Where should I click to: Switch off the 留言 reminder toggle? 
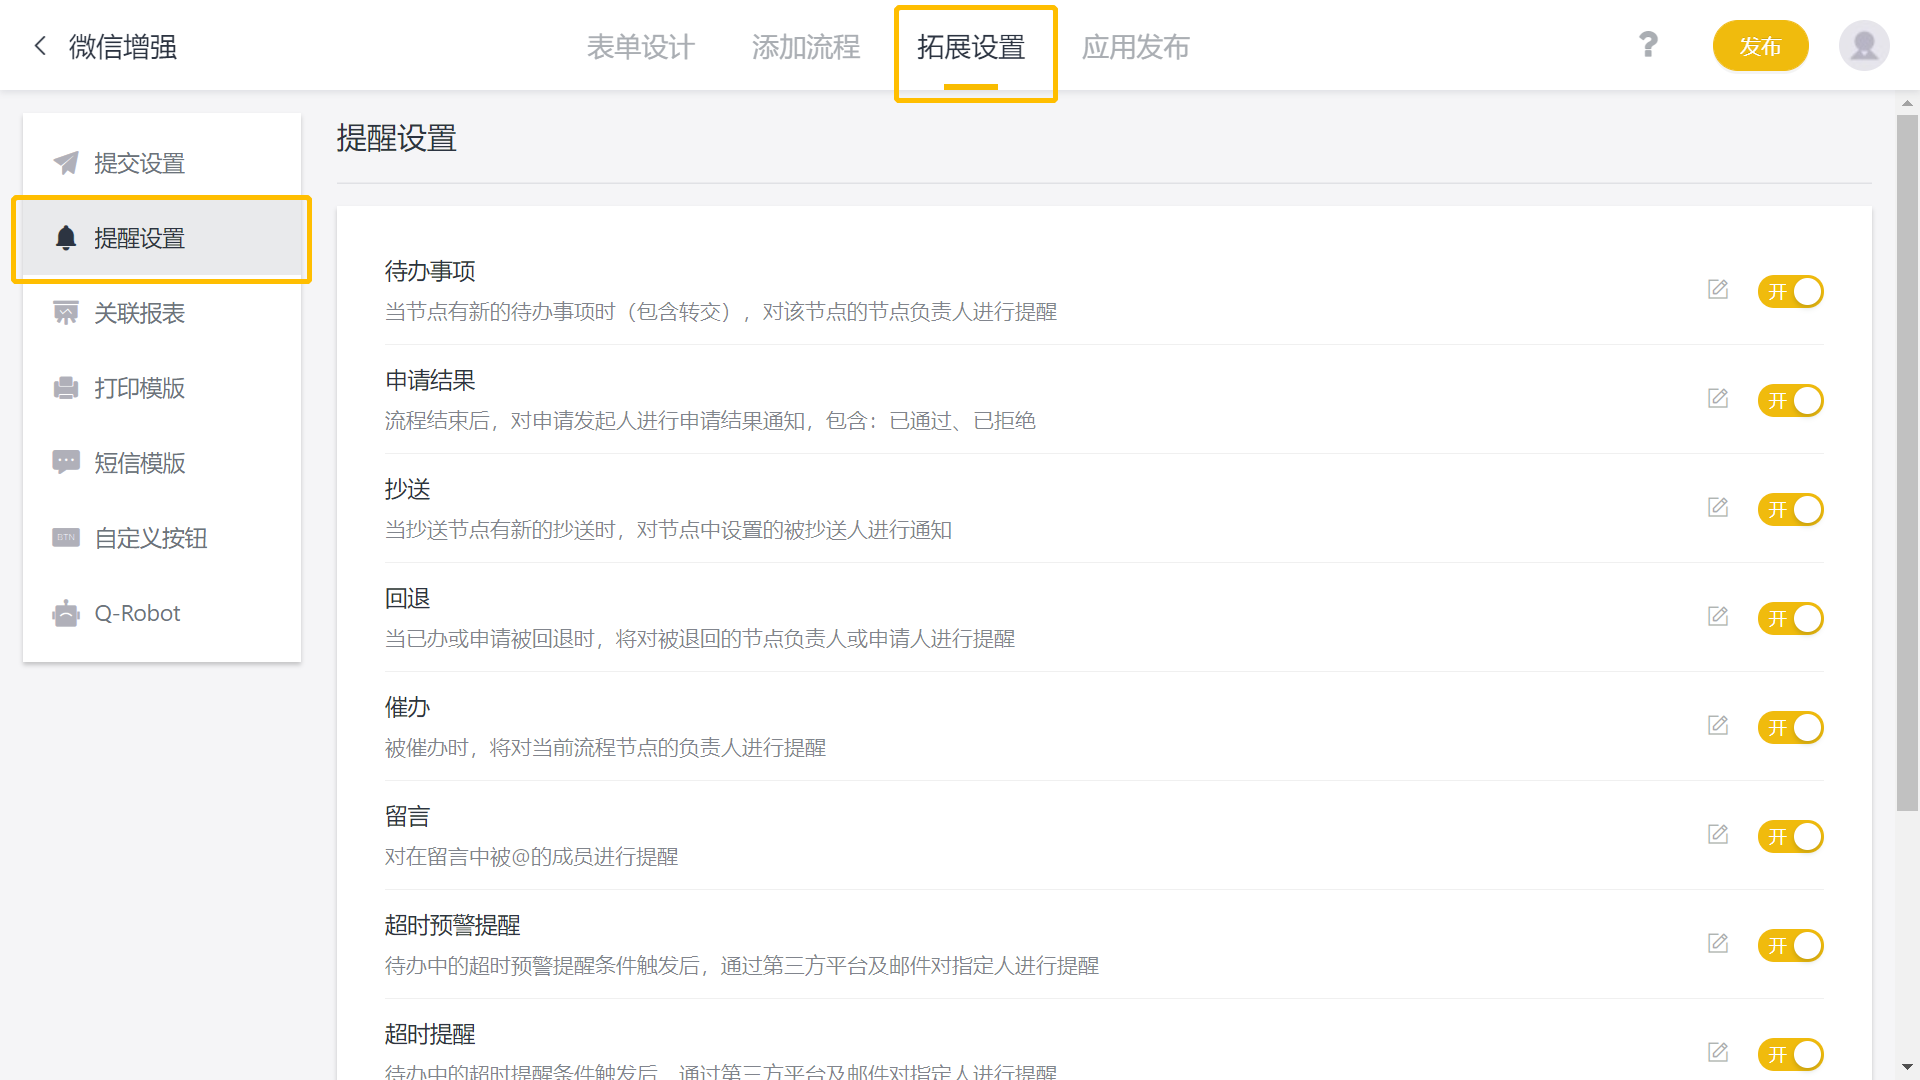click(x=1790, y=836)
